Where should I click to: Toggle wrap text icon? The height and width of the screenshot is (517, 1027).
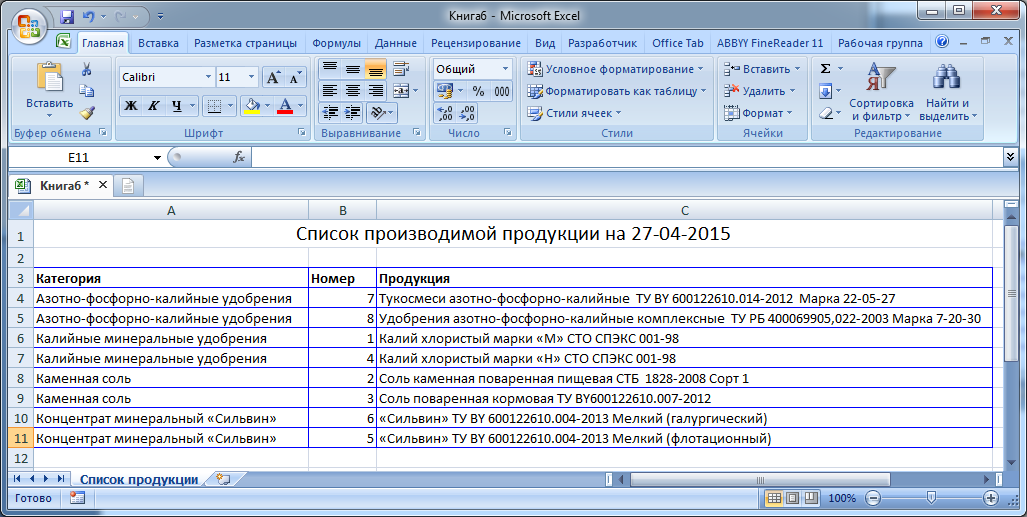tap(401, 69)
